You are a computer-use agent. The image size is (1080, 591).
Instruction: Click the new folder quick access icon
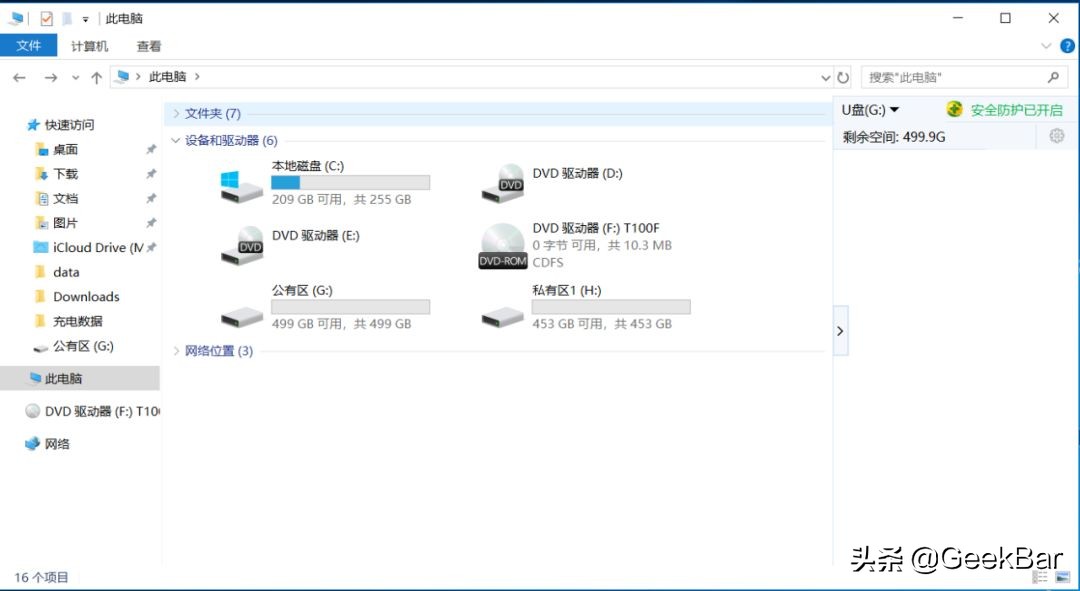pos(67,19)
